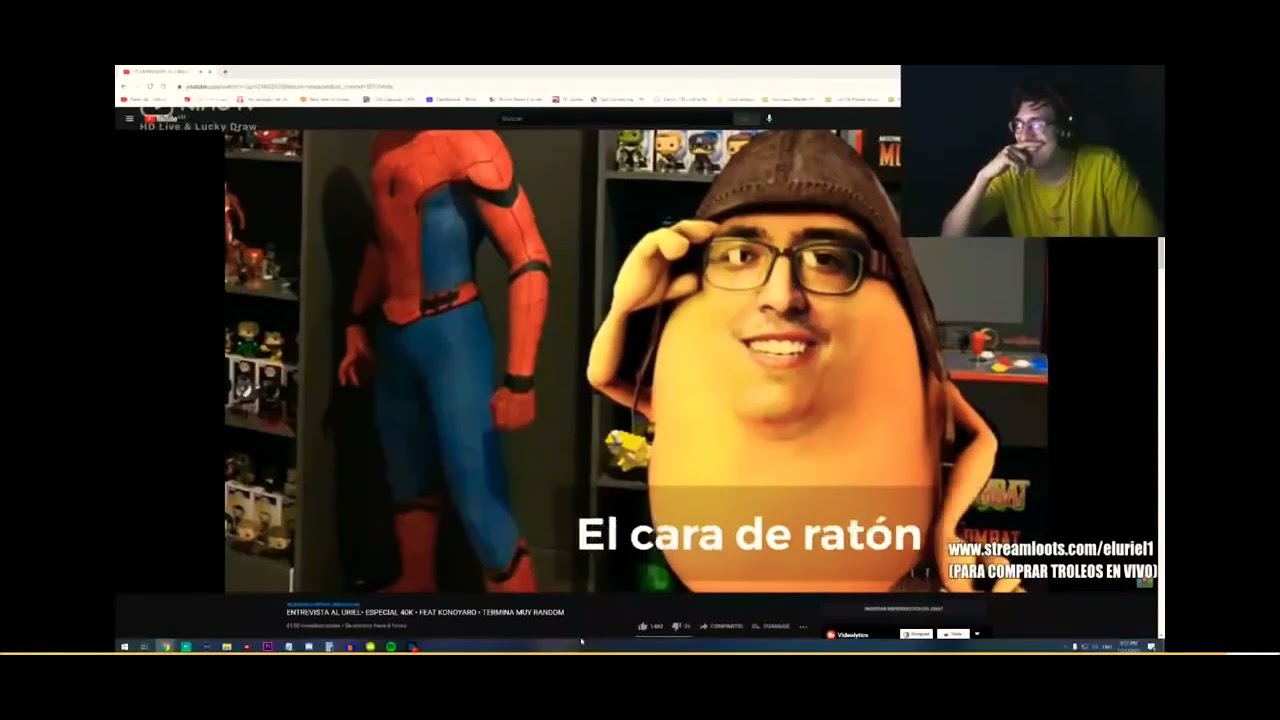Click the chat replay banner above Videolytics

(904, 608)
